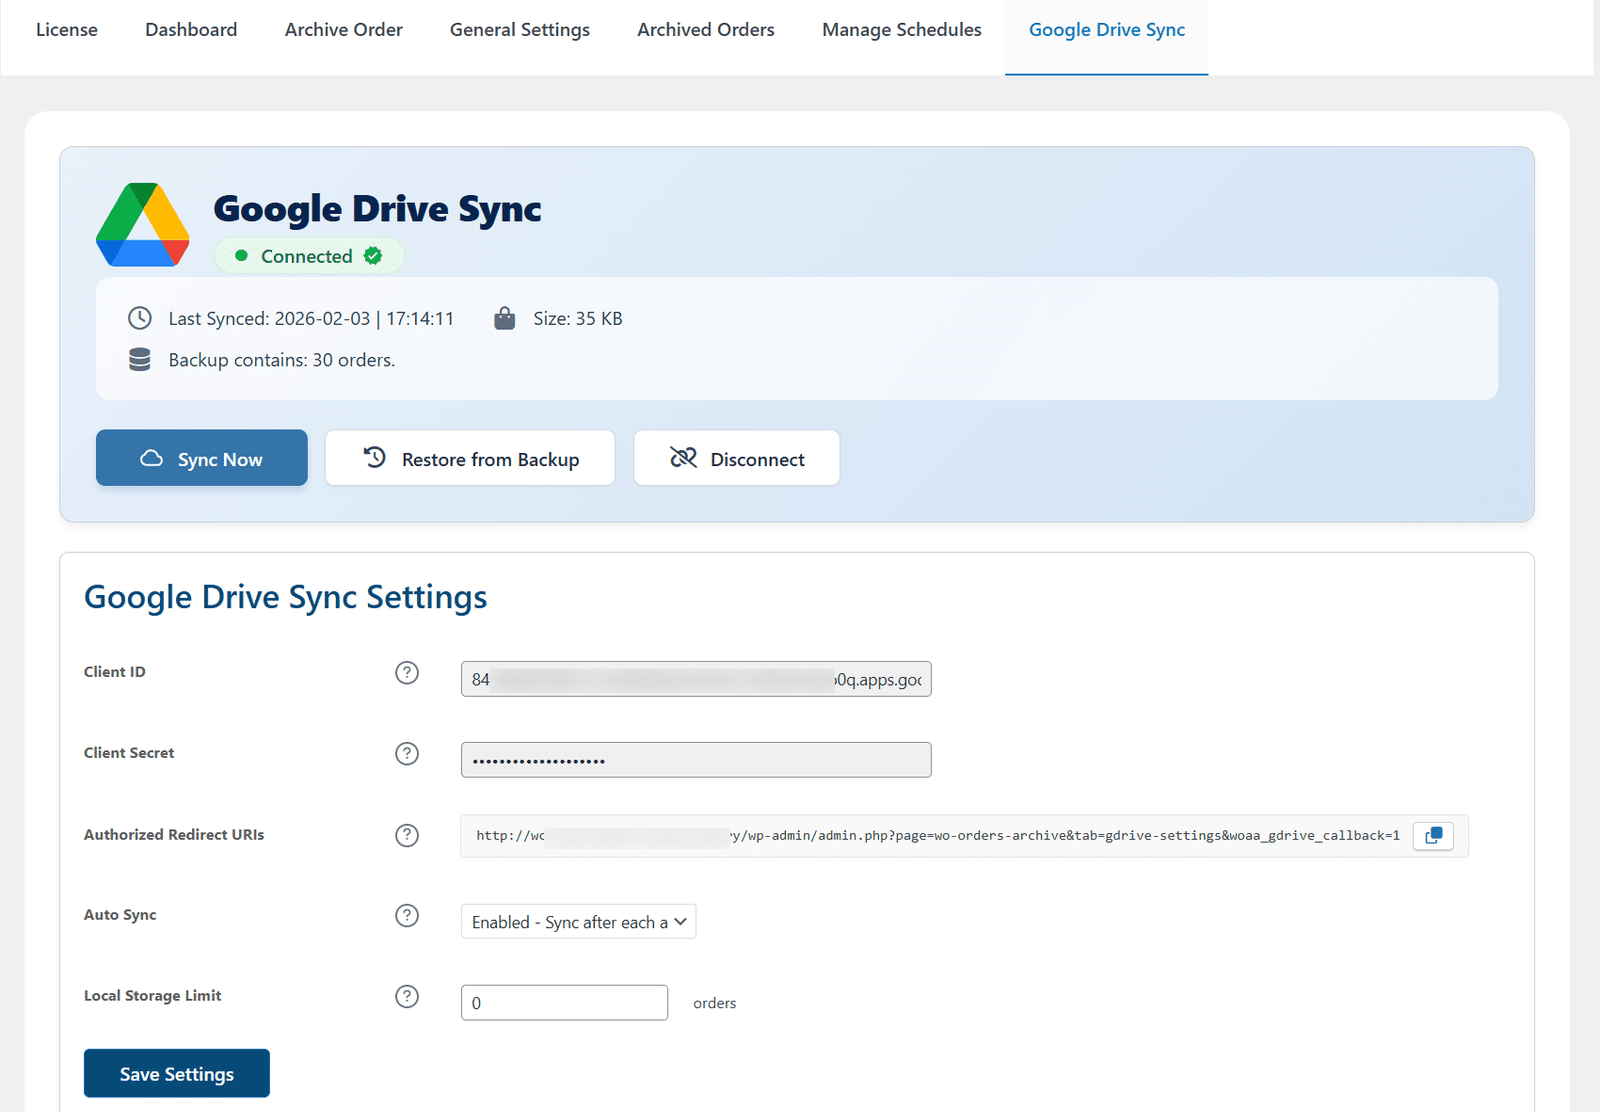
Task: Click the Sync Now button
Action: coord(202,458)
